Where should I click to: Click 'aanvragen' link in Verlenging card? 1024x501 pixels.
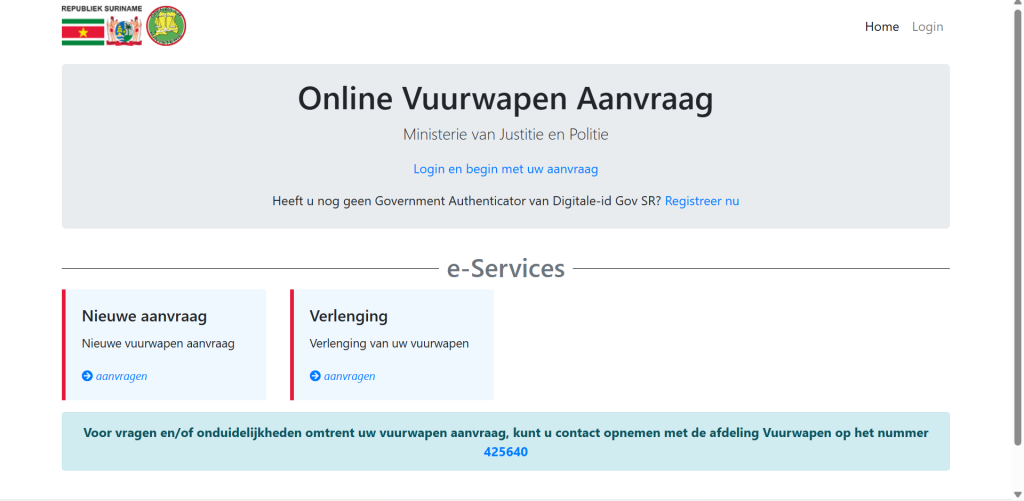349,376
